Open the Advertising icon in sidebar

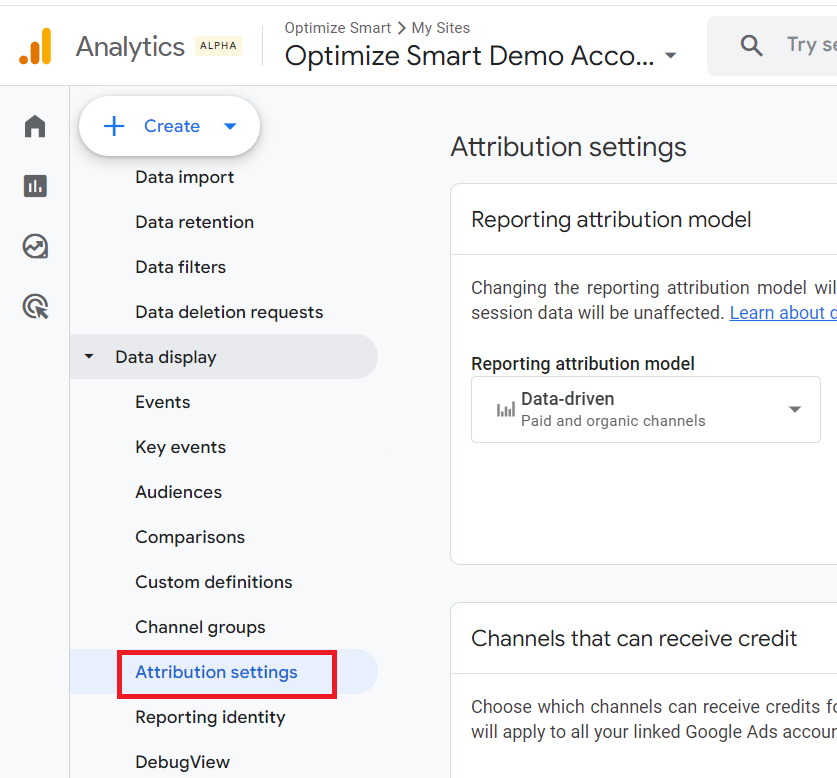(35, 307)
